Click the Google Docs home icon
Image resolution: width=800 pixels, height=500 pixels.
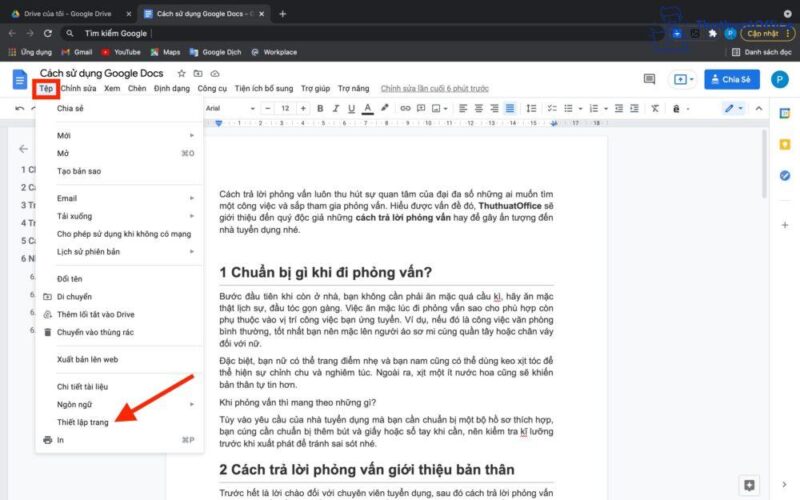(x=19, y=80)
